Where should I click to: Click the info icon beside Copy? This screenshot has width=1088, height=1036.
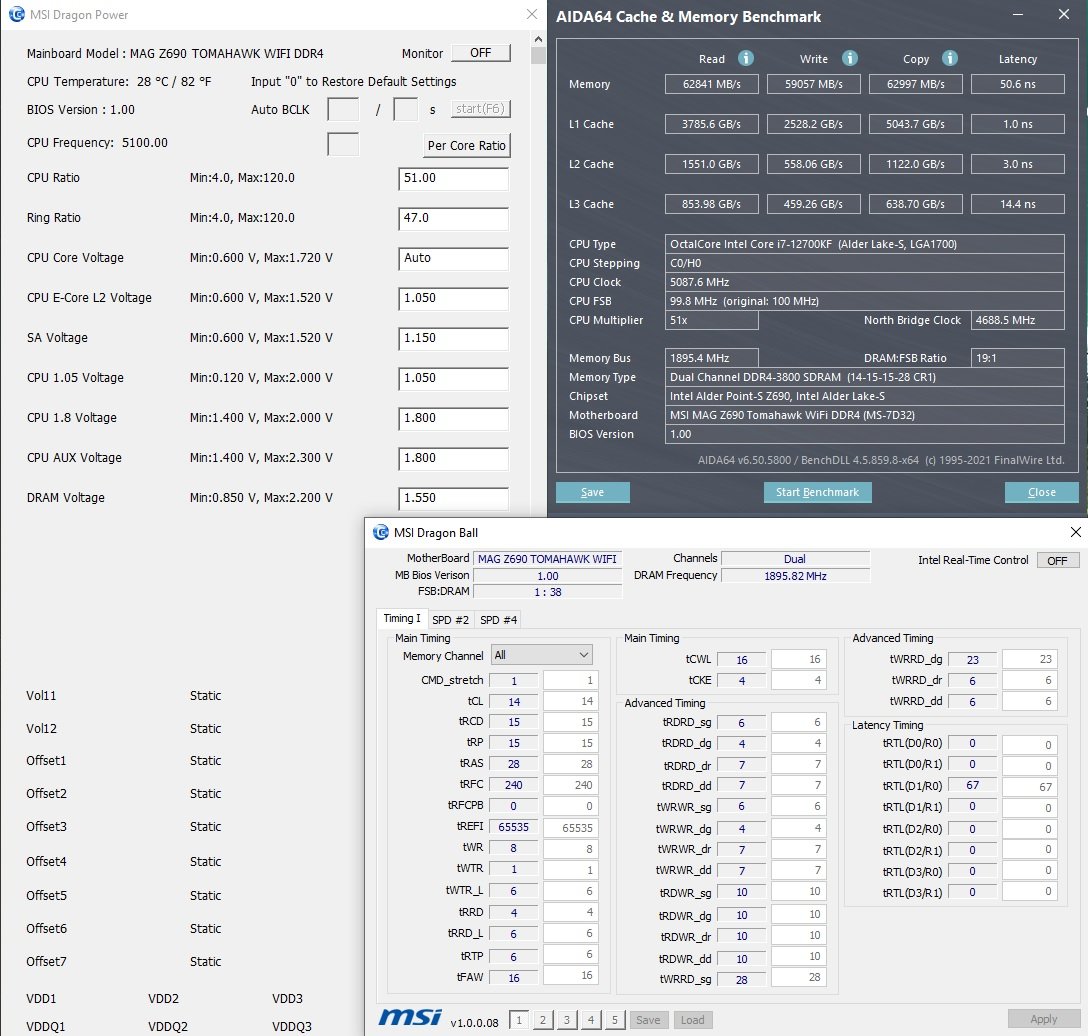click(x=950, y=58)
